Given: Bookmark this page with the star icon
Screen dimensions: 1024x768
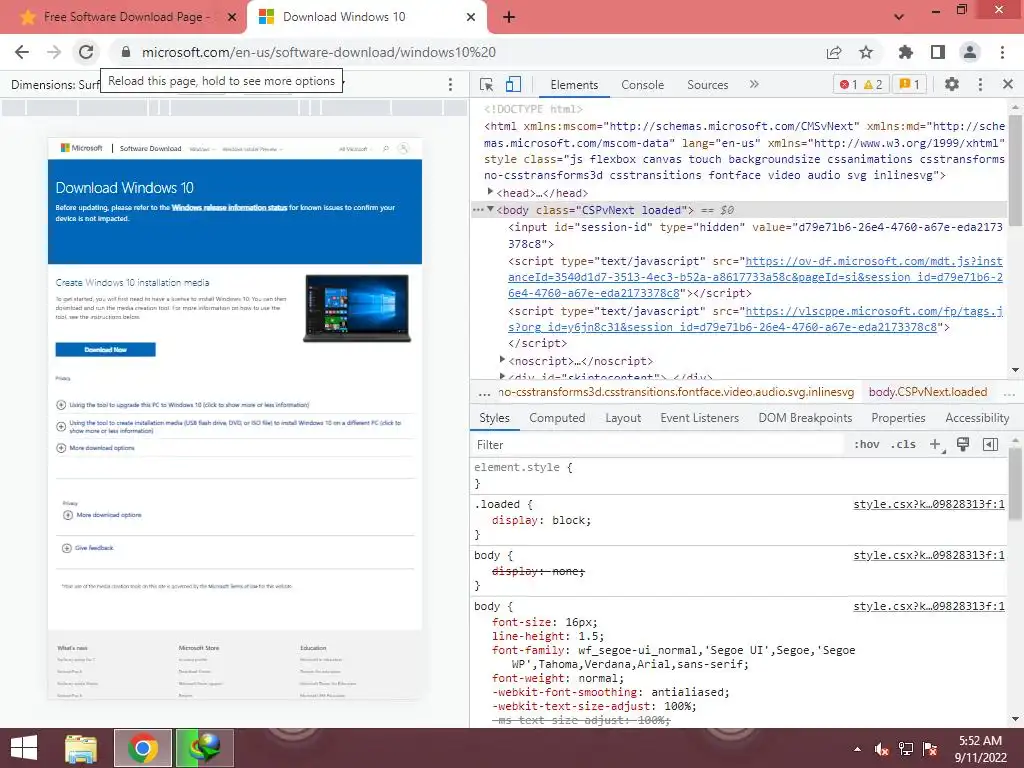Looking at the screenshot, I should point(866,52).
